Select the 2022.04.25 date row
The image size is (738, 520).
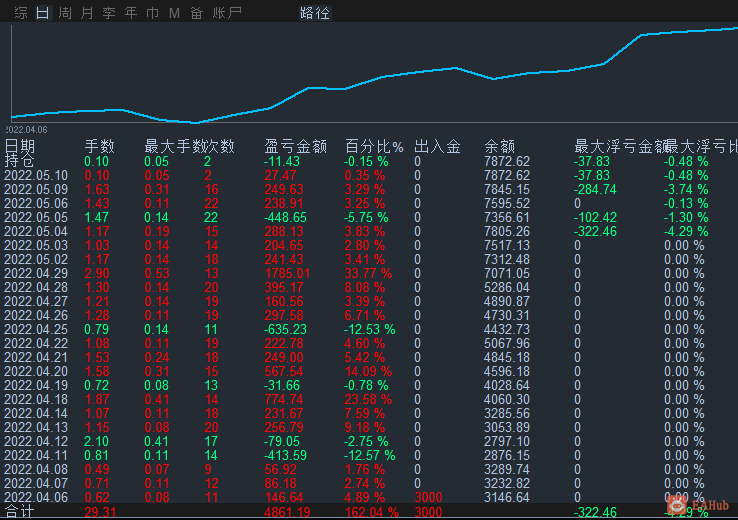tap(36, 329)
